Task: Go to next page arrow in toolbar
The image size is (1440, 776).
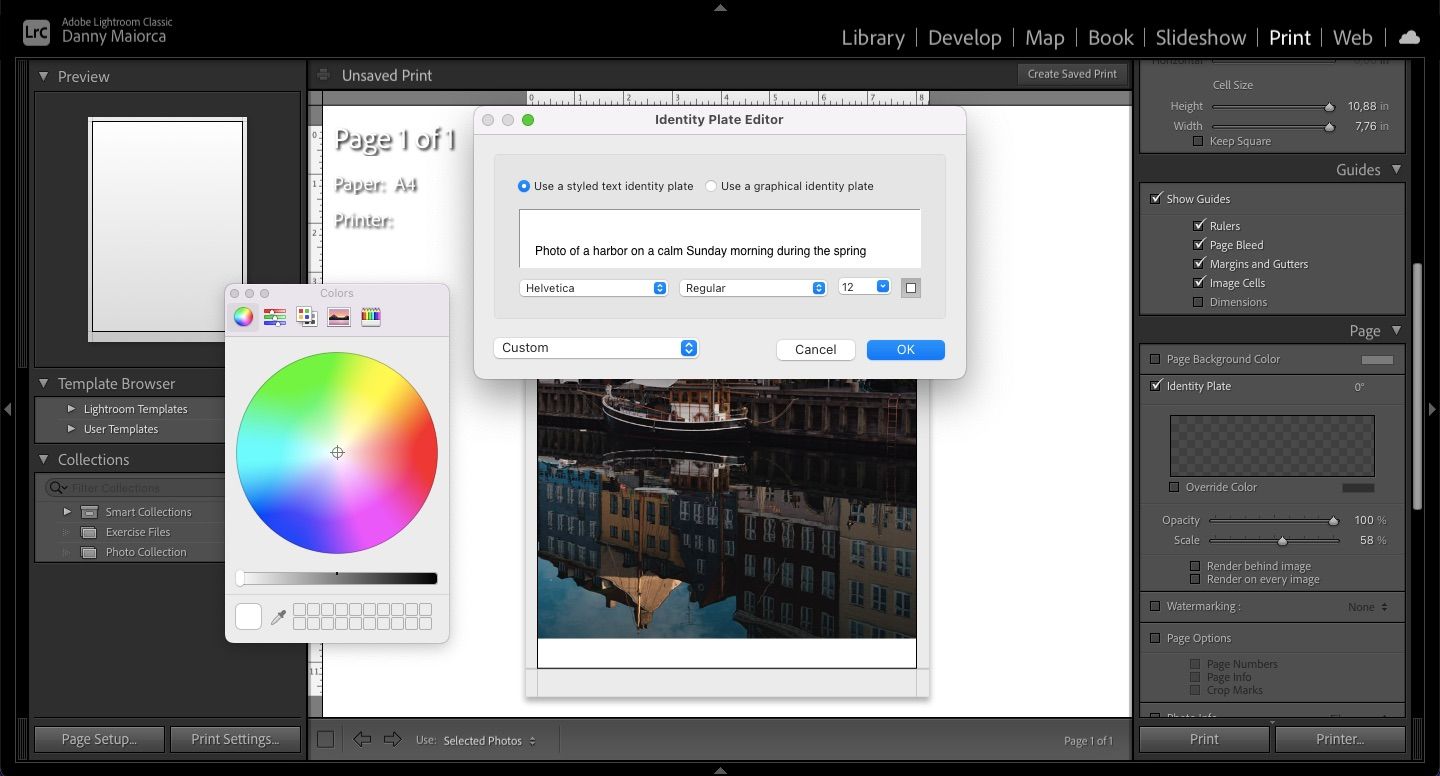Action: (x=393, y=740)
